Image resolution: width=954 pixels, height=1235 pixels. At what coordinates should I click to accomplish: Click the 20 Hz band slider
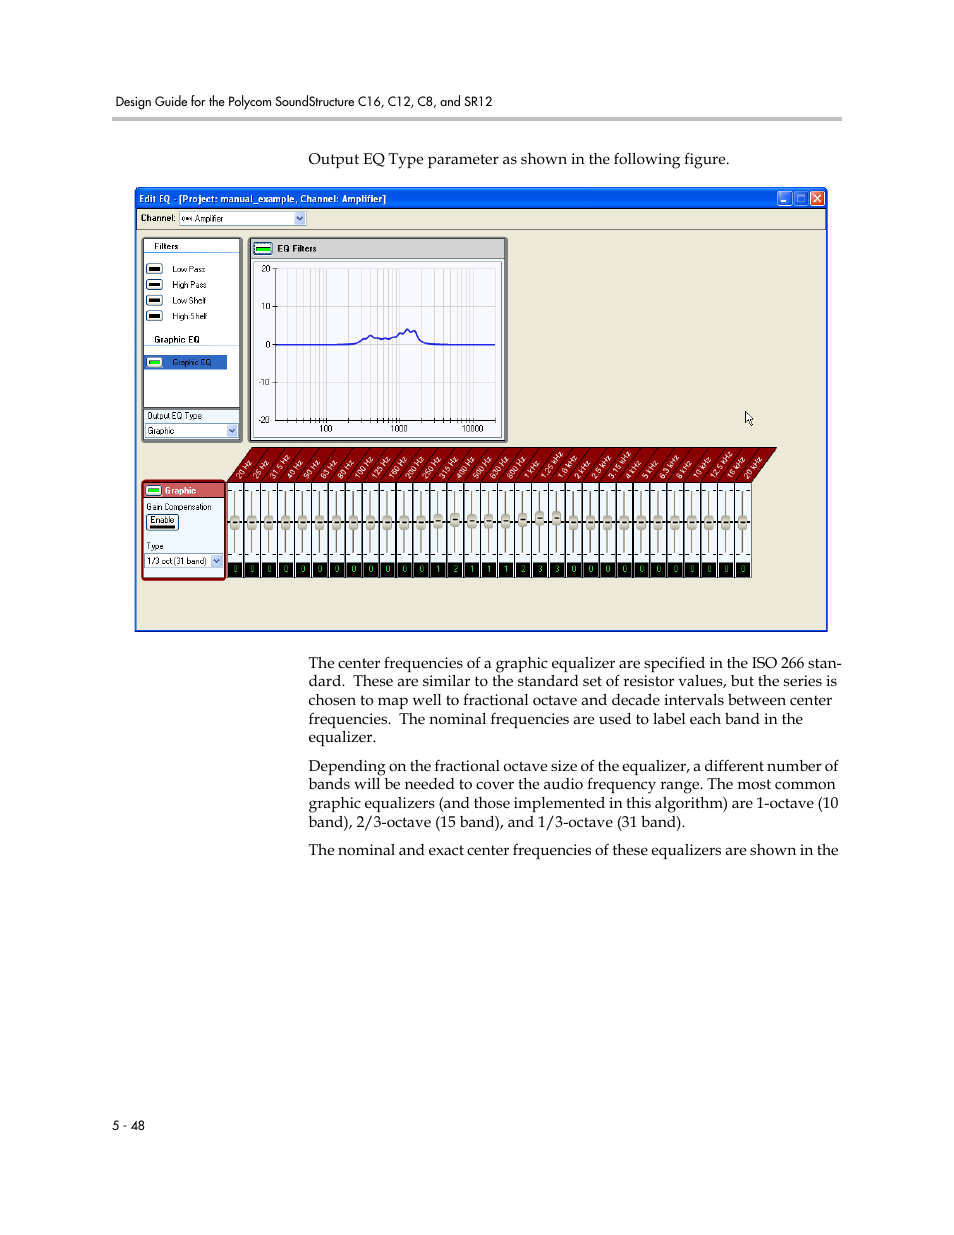(x=236, y=521)
